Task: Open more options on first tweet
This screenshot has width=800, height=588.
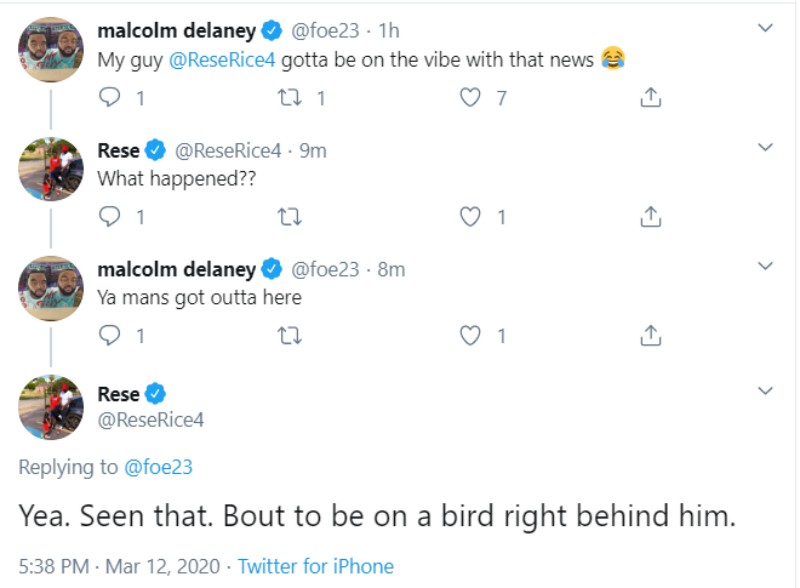Action: click(x=765, y=29)
